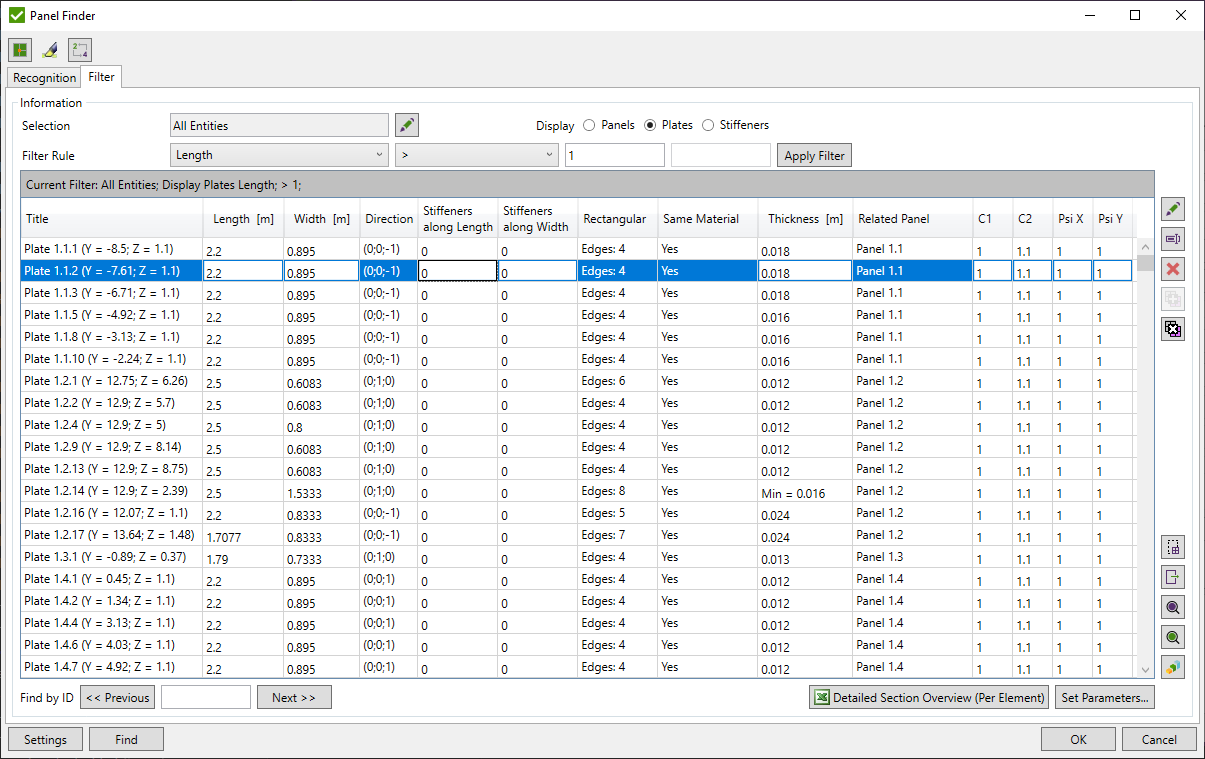Click the Thickness column header
The width and height of the screenshot is (1205, 759).
804,219
